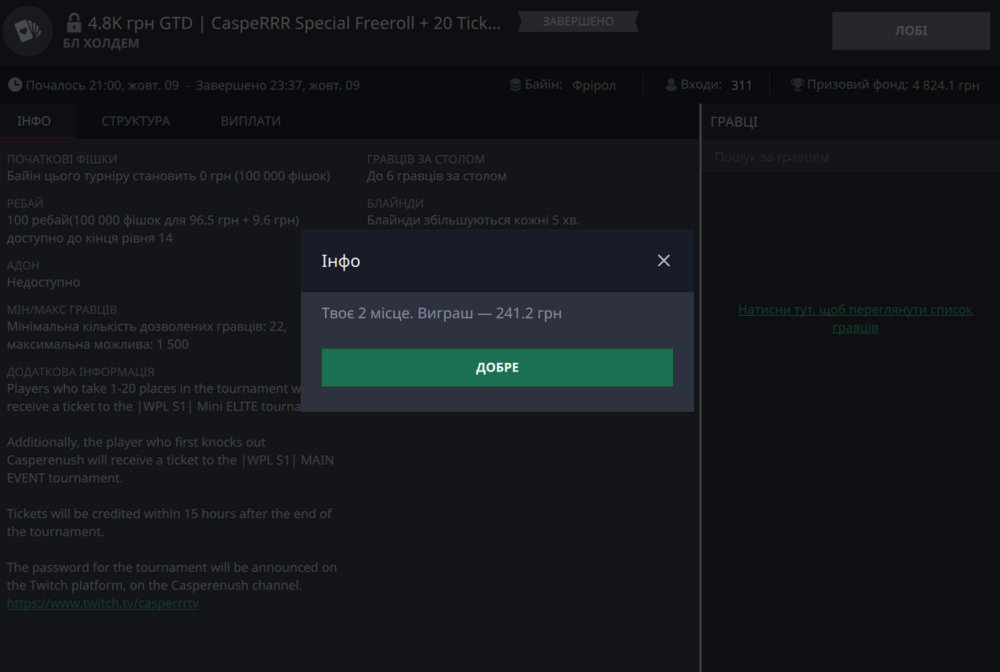Select the ІНФО tab
Screen dimensions: 1000x672
pyautogui.click(x=34, y=121)
